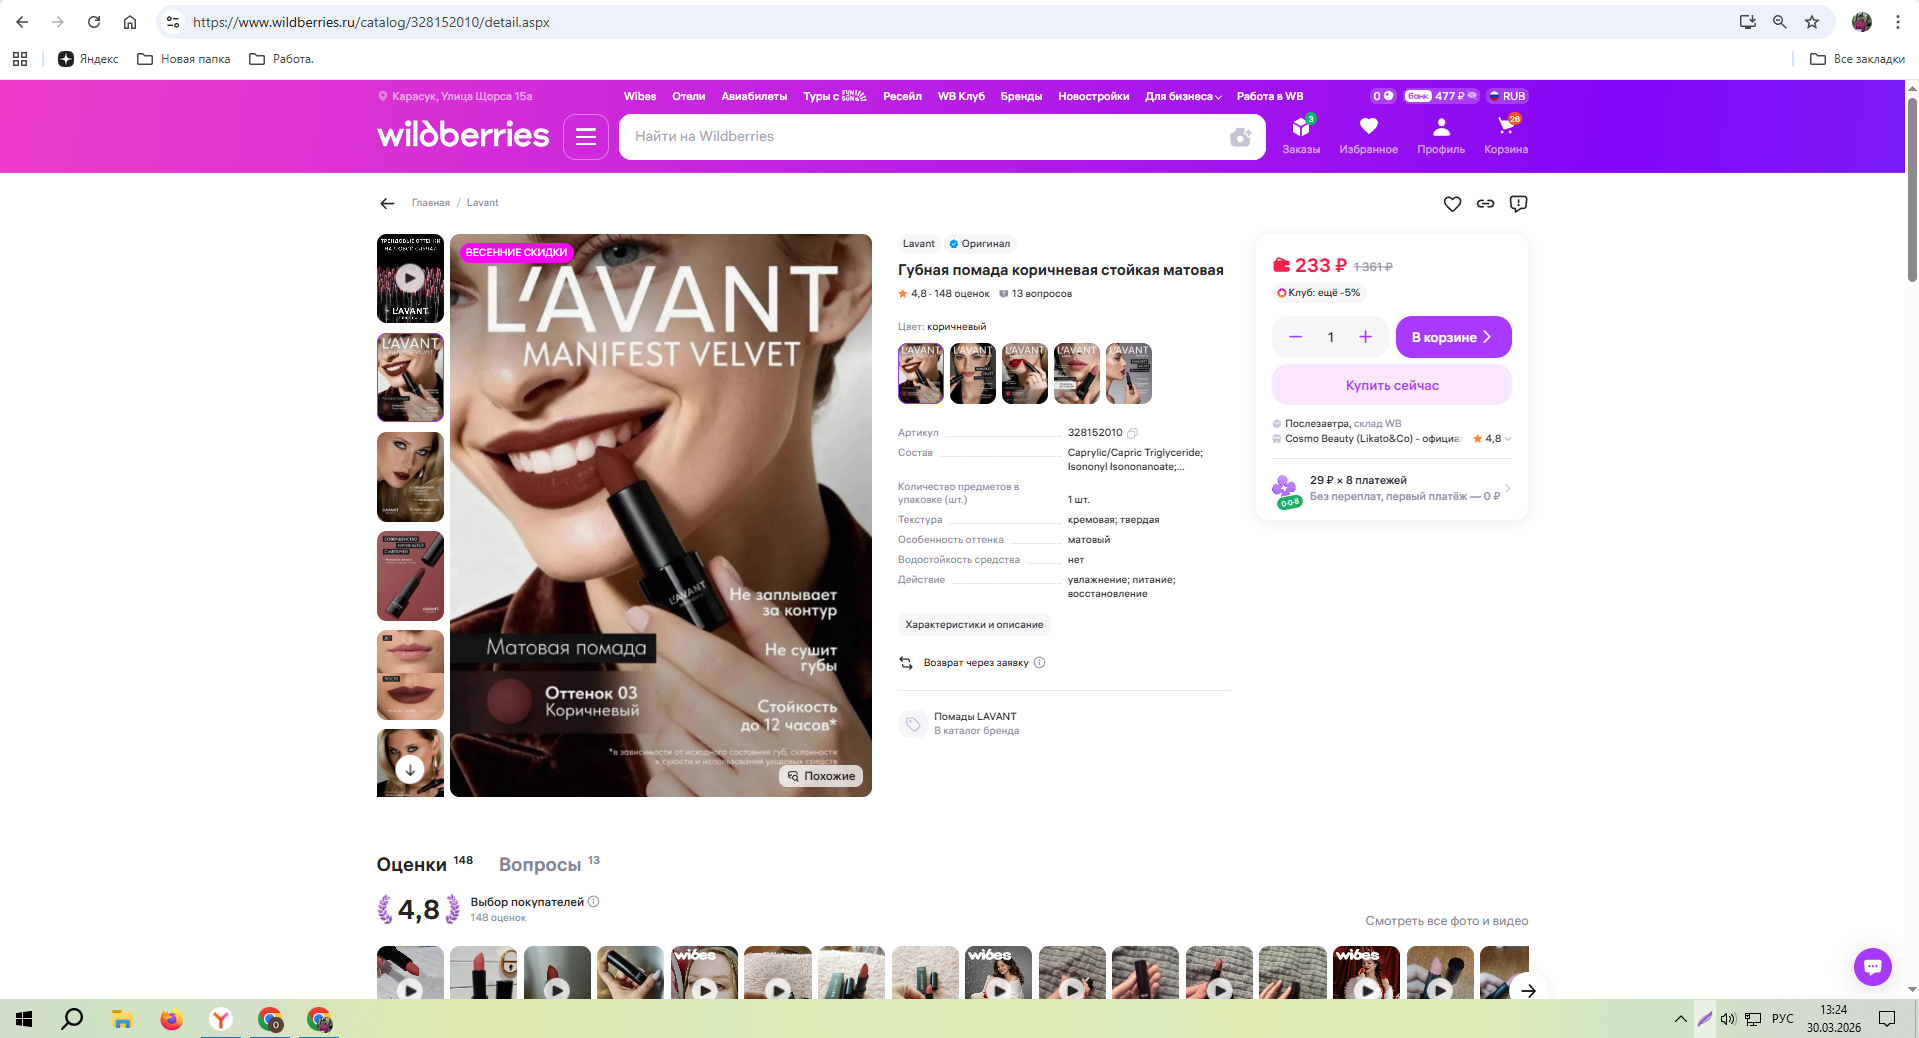Decrease quantity with the minus button

[x=1295, y=337]
